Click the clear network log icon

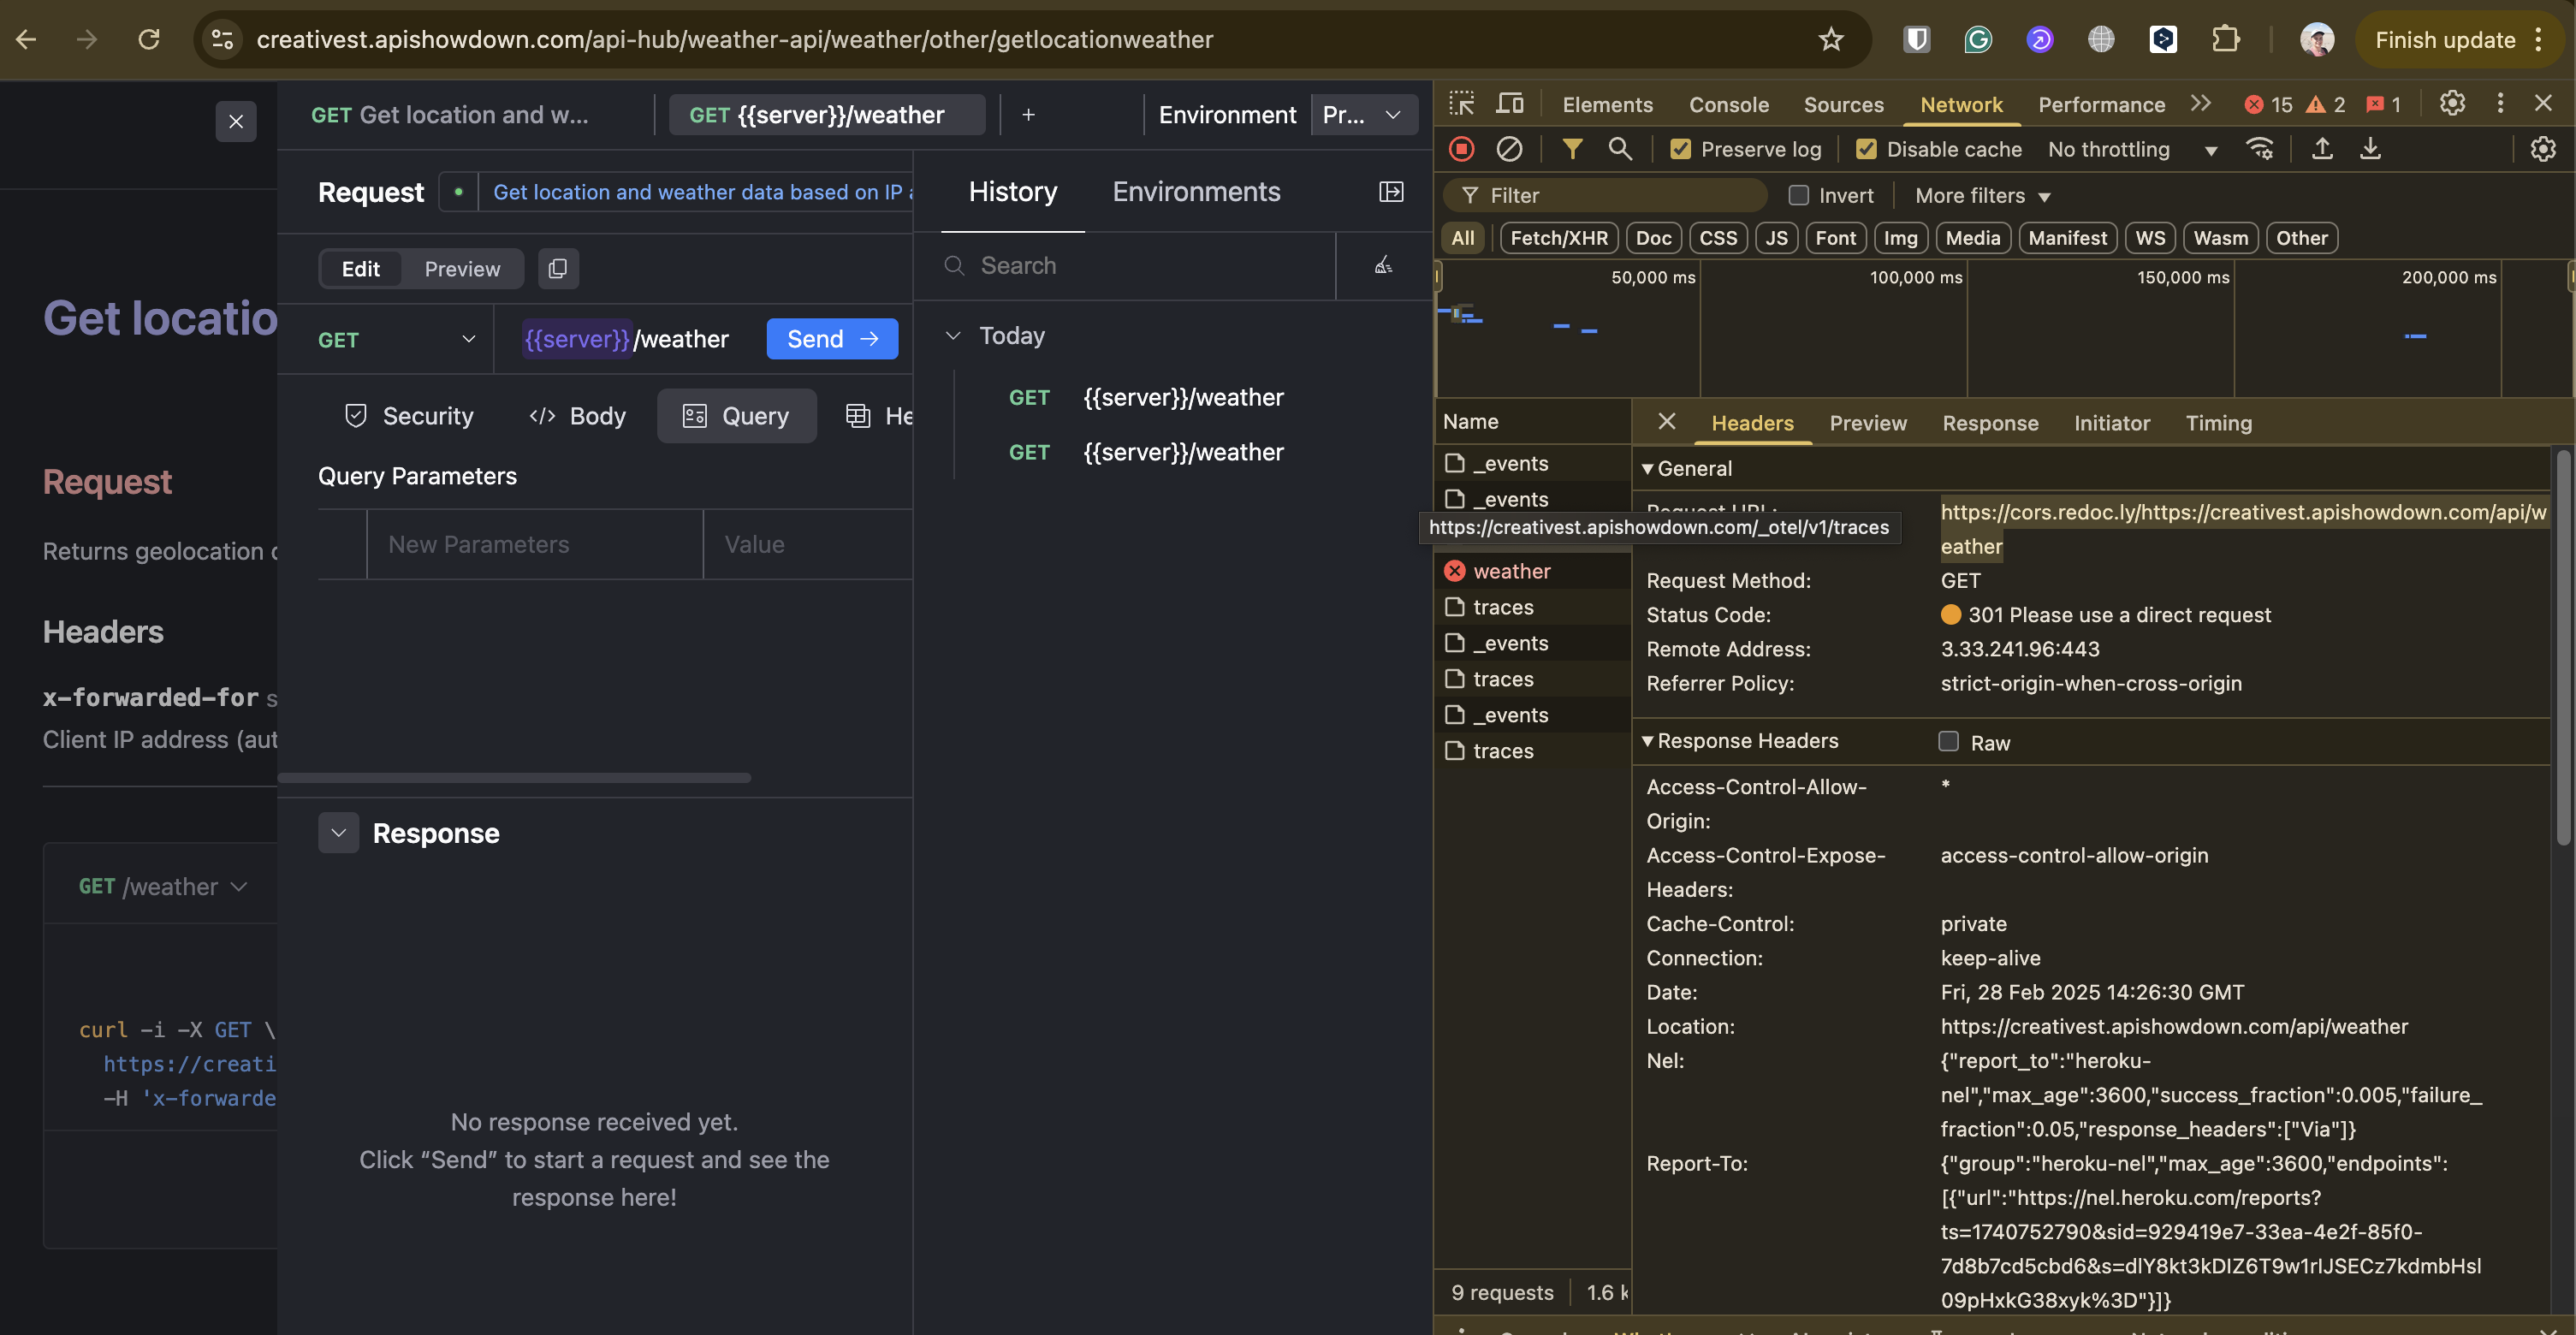(x=1509, y=149)
